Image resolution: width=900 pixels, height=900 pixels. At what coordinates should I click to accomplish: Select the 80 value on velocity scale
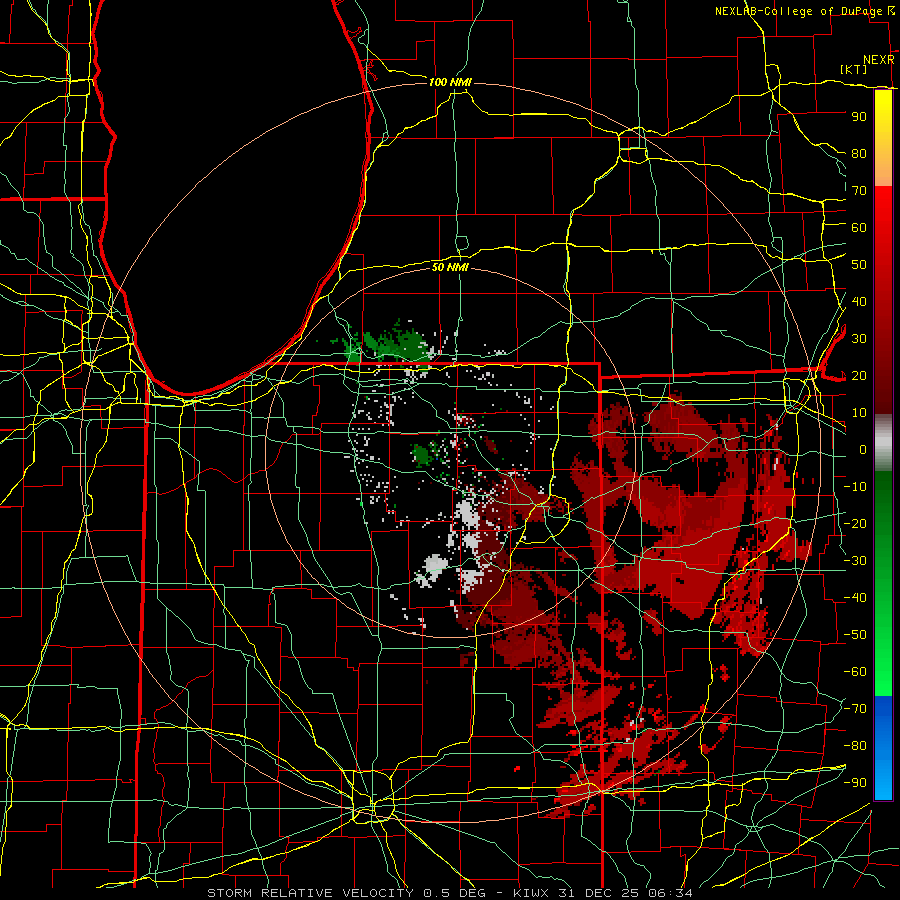(x=859, y=153)
